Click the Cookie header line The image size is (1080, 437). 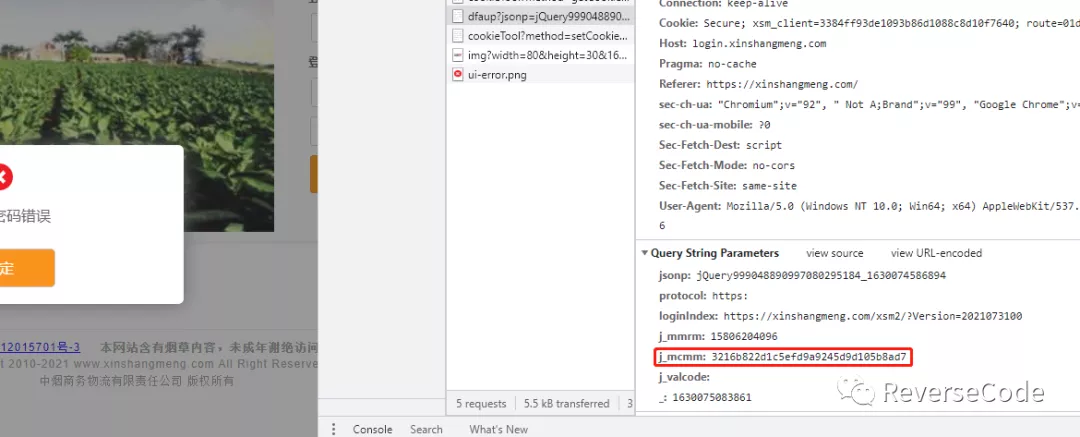tap(869, 23)
